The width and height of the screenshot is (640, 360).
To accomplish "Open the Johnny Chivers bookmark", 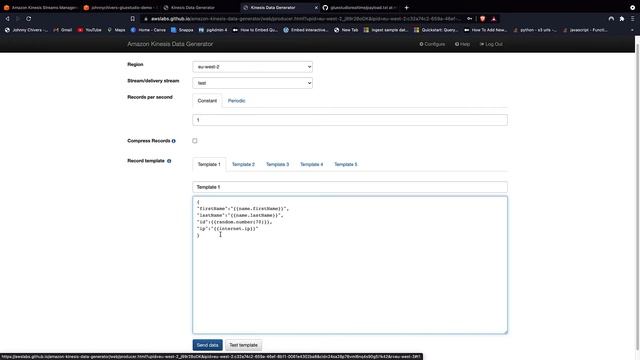I will [26, 30].
